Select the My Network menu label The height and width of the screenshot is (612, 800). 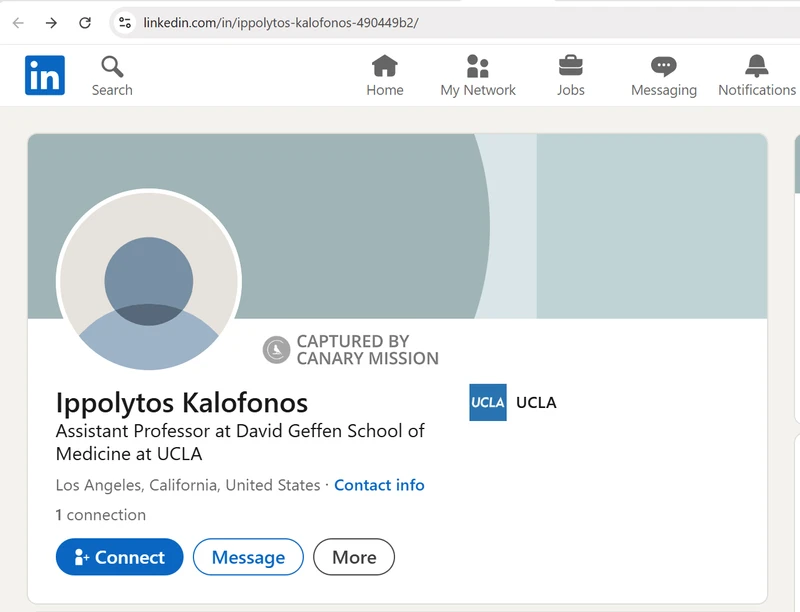(478, 90)
